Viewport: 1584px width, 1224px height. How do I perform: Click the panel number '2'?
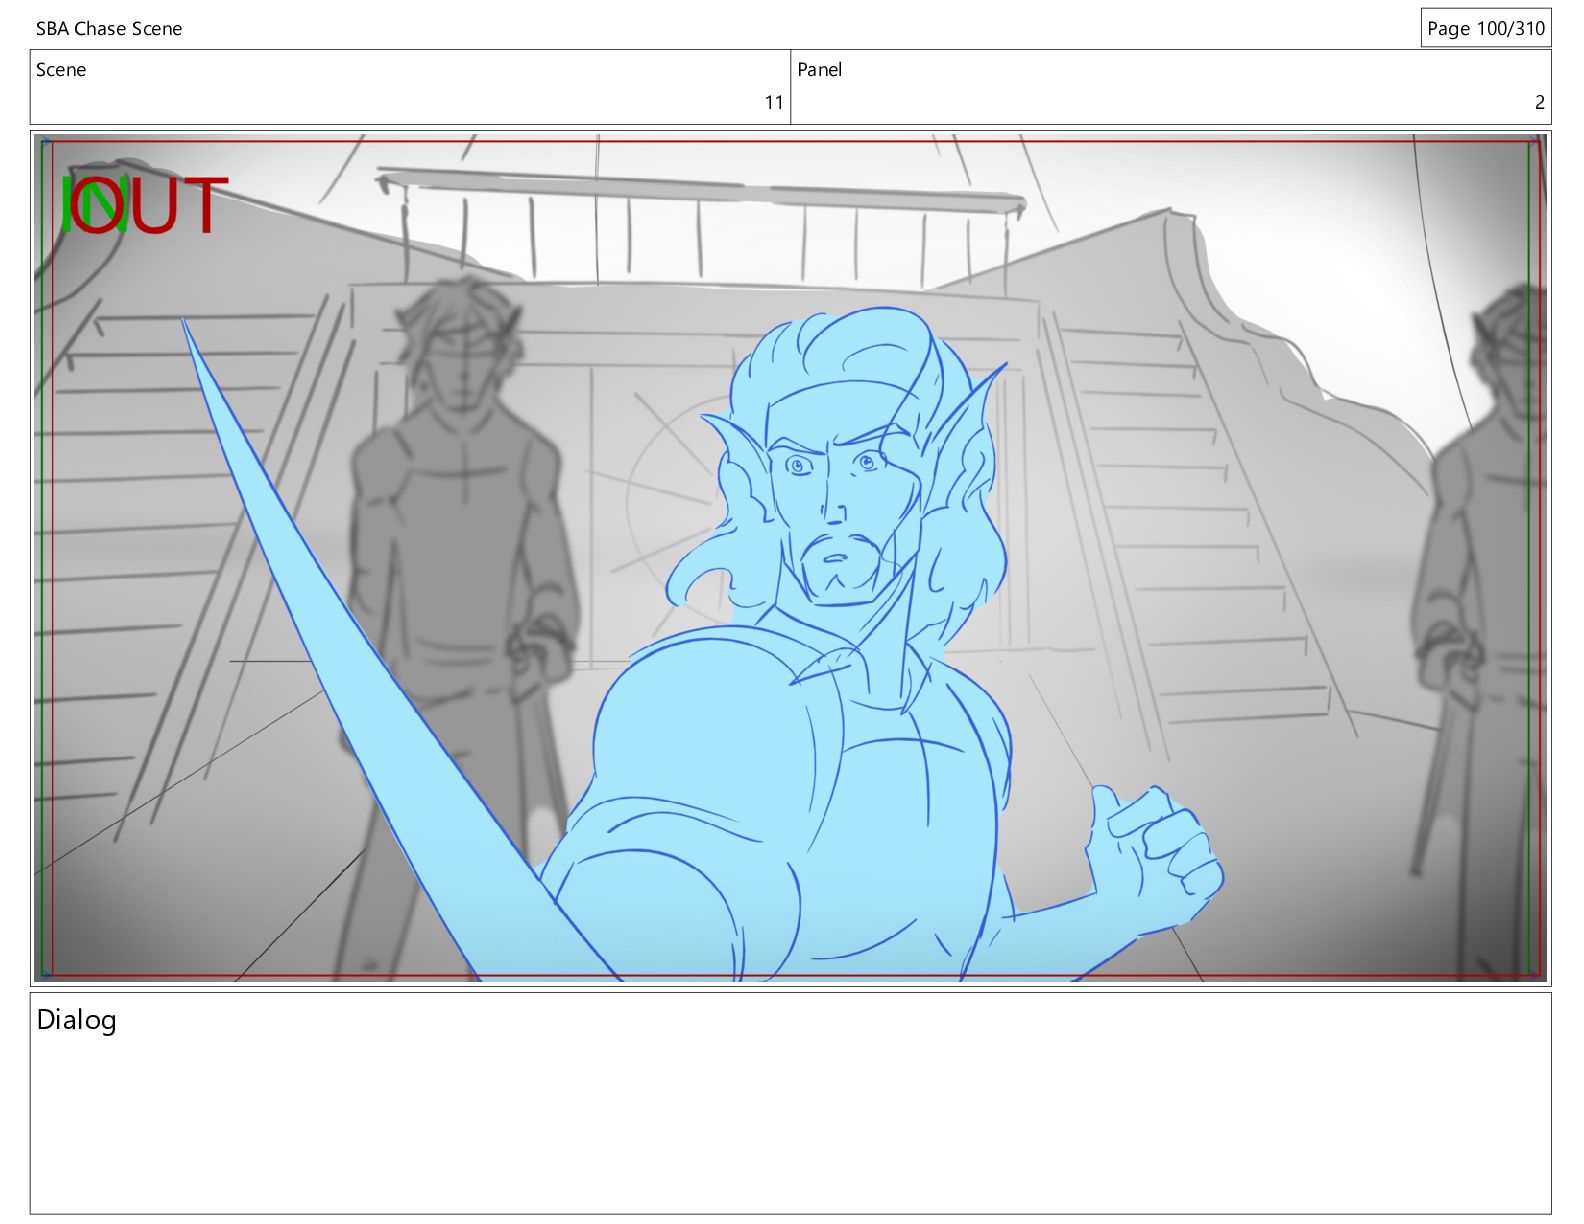1540,102
